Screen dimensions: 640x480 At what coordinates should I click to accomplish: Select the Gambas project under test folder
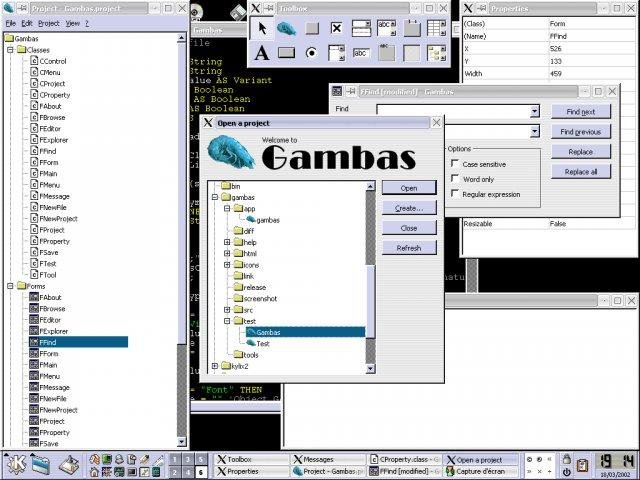[268, 332]
